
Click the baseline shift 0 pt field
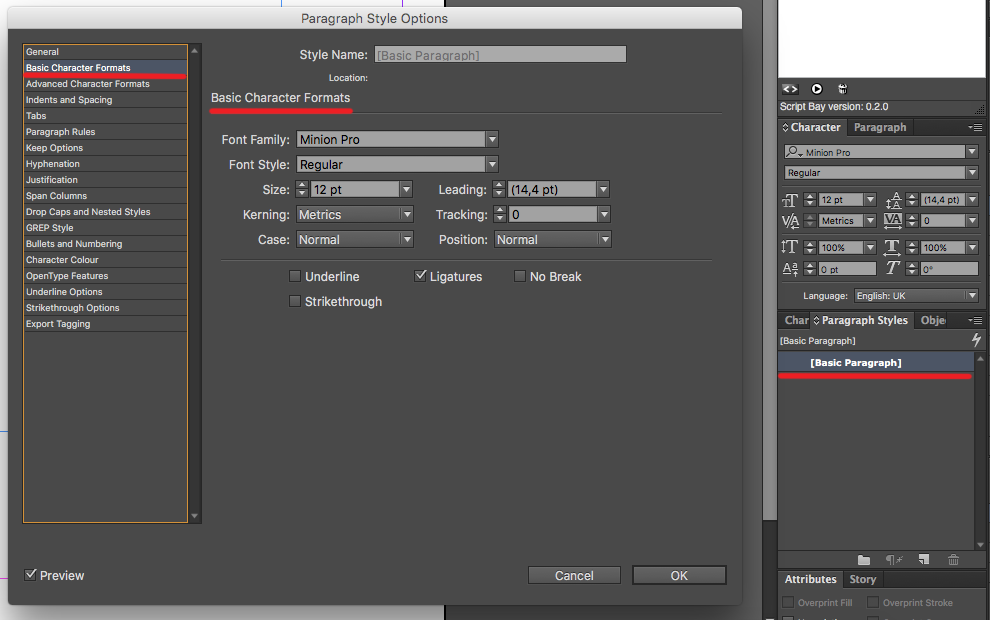(x=847, y=270)
